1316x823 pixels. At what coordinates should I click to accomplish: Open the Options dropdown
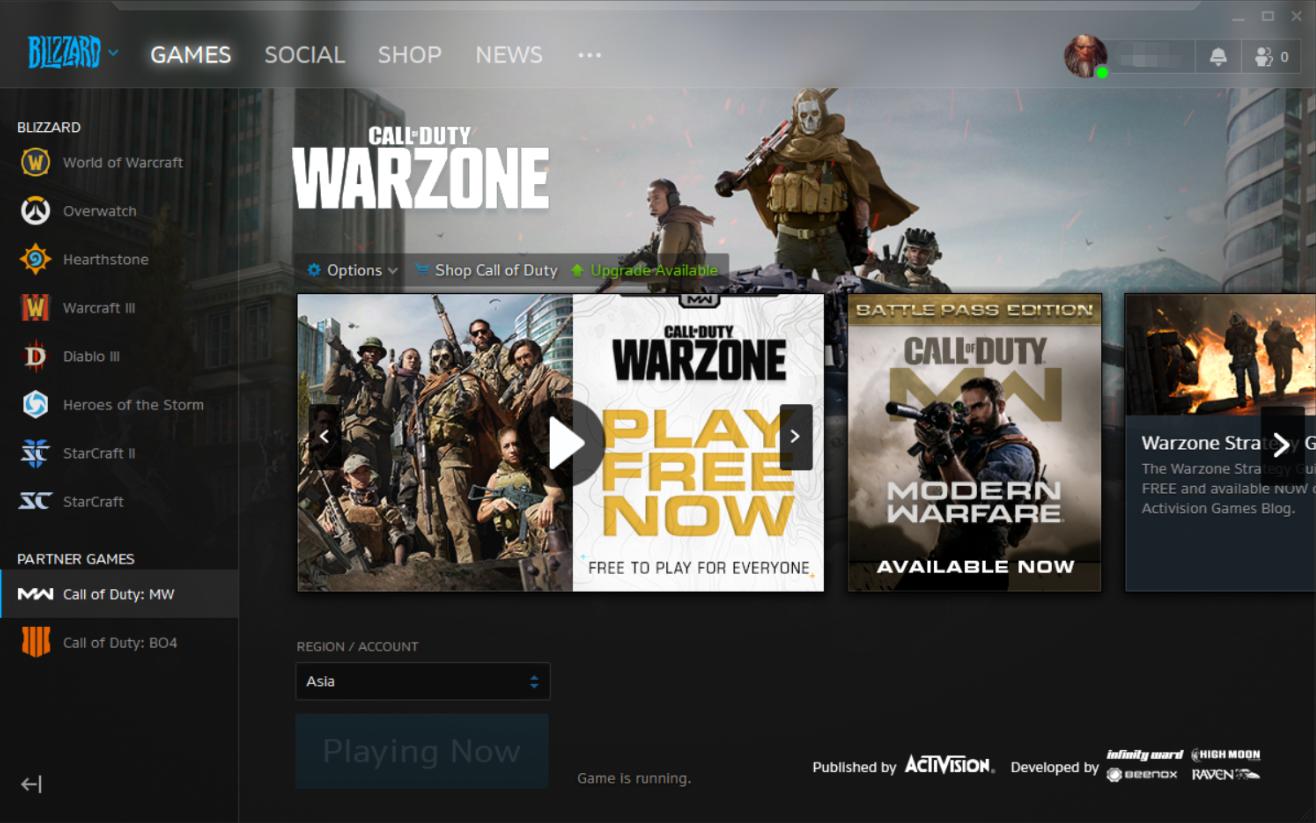352,270
